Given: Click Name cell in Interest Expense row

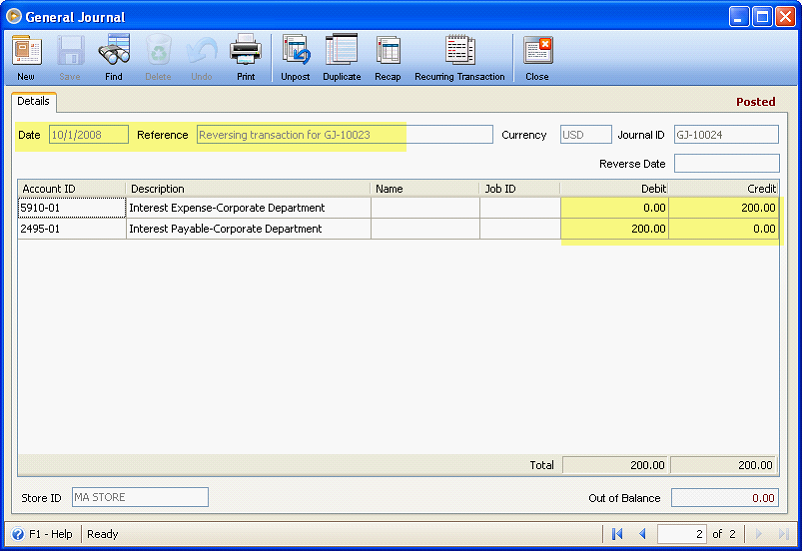Looking at the screenshot, I should (x=425, y=208).
